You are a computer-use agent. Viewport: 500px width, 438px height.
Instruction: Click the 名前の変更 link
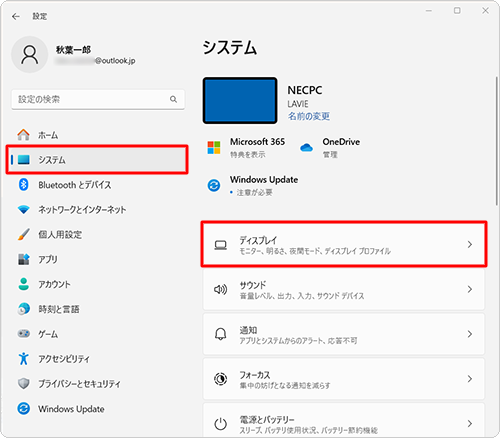(309, 116)
